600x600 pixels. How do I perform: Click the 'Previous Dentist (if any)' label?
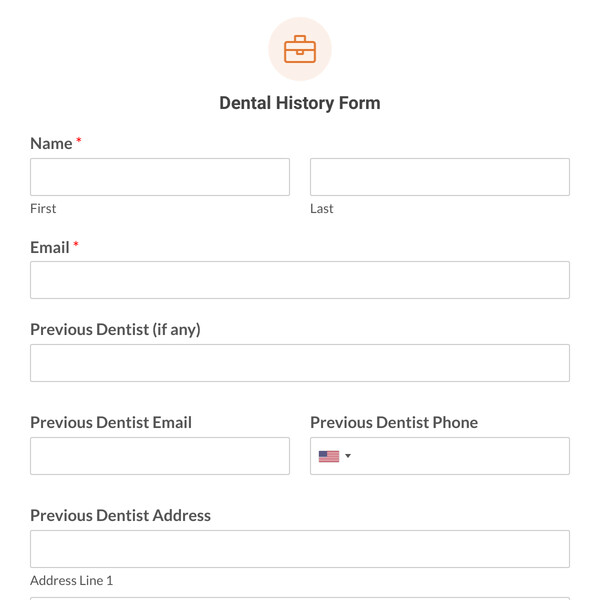coord(115,329)
